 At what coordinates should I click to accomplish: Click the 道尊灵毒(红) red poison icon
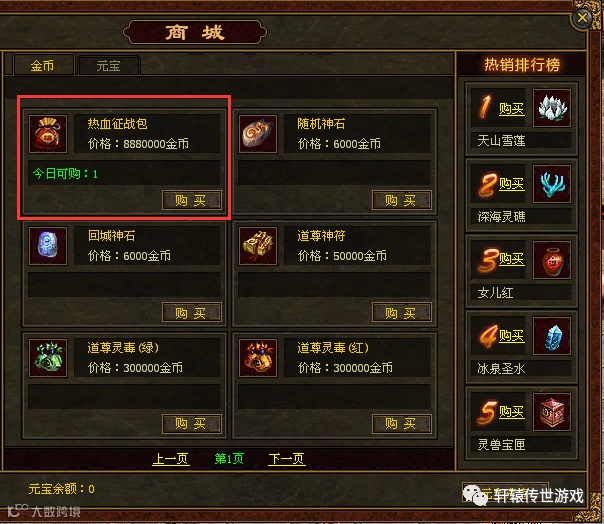pyautogui.click(x=258, y=358)
